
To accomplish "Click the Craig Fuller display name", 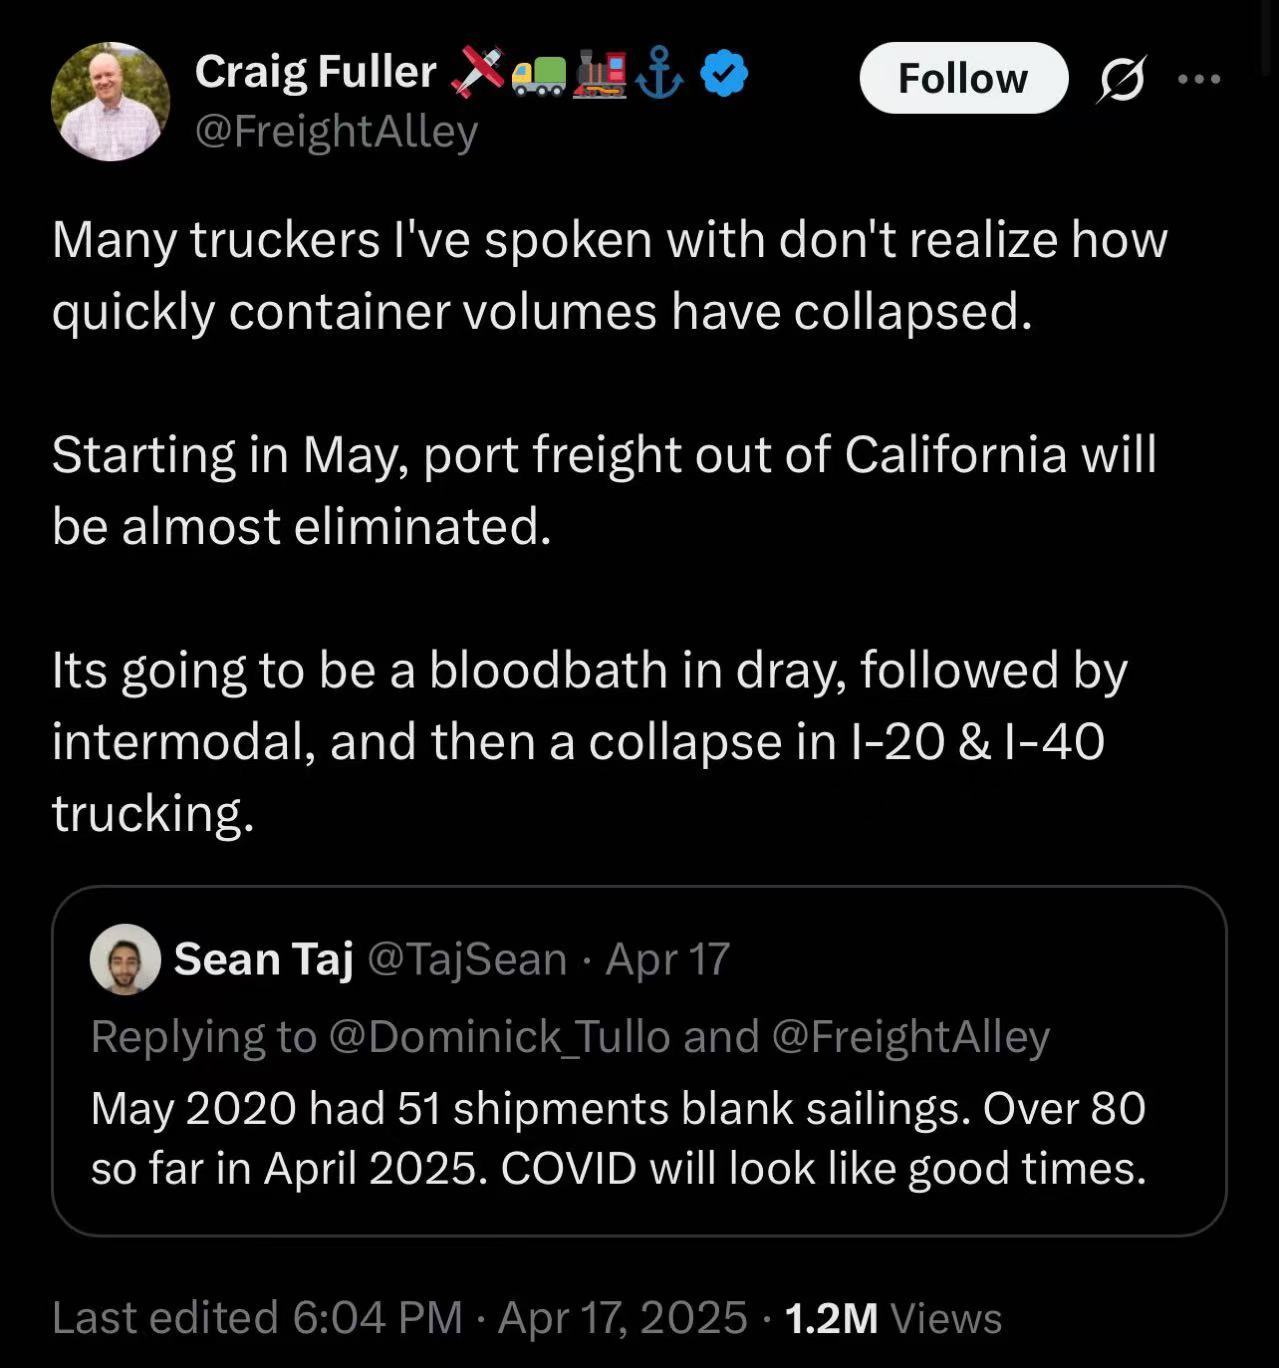I will pyautogui.click(x=315, y=72).
